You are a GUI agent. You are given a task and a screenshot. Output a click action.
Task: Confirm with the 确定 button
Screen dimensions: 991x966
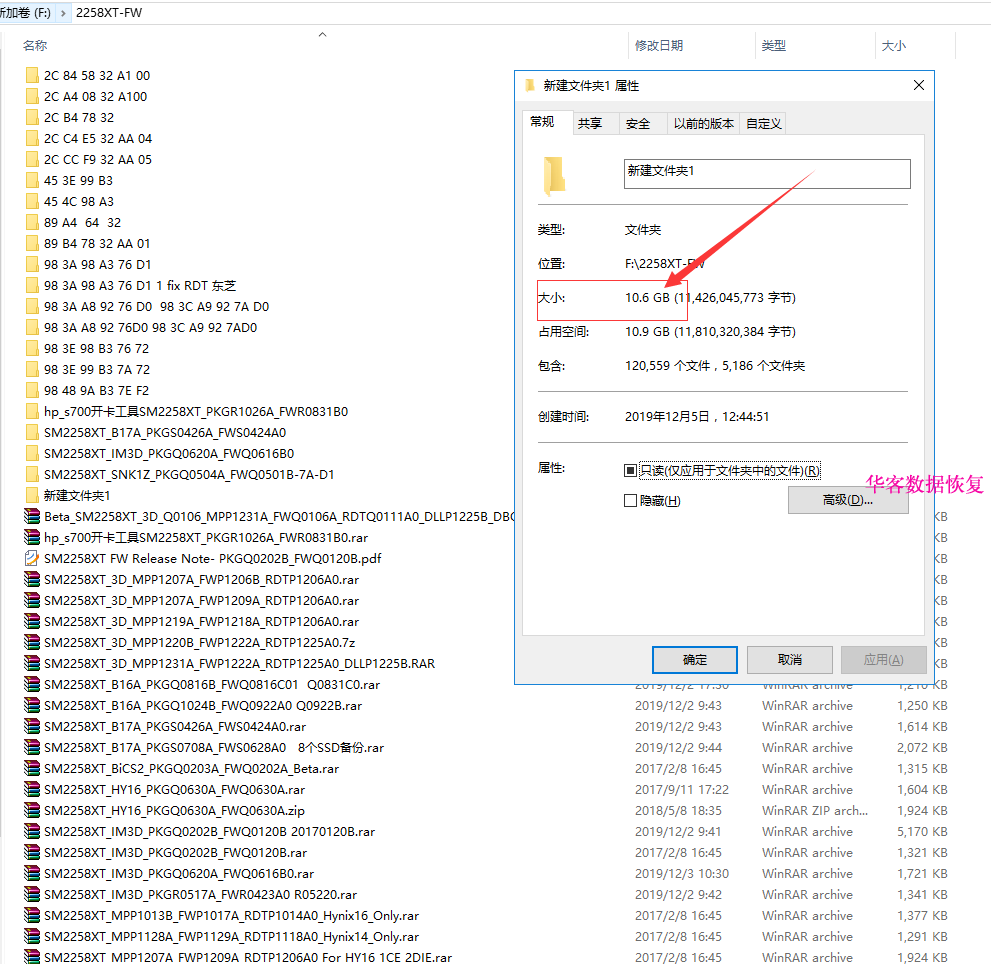[x=695, y=660]
